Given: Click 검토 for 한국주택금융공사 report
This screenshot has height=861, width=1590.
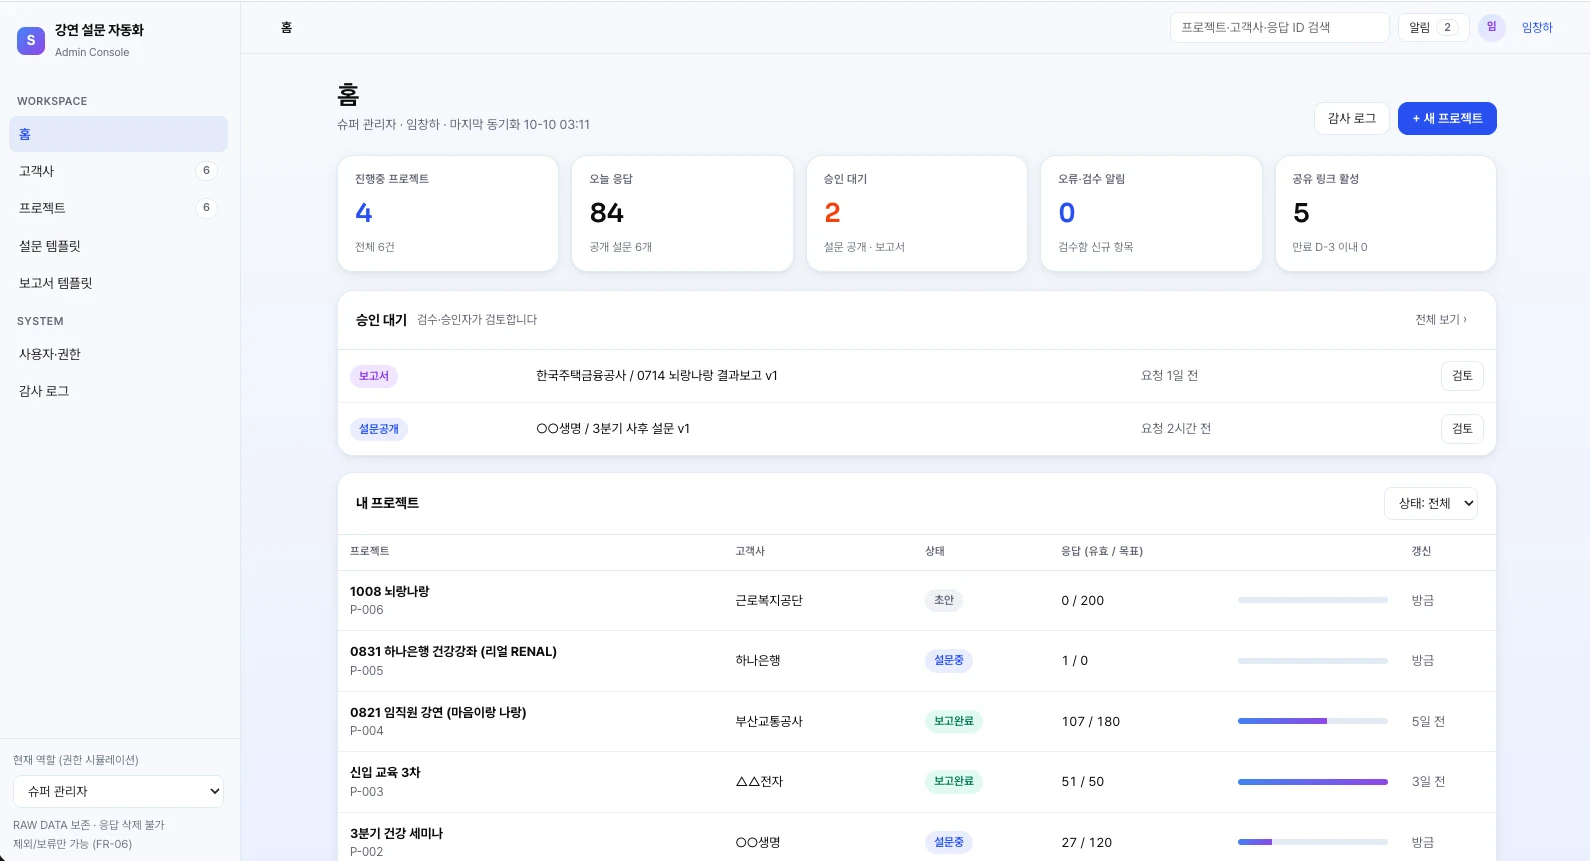Looking at the screenshot, I should tap(1462, 376).
